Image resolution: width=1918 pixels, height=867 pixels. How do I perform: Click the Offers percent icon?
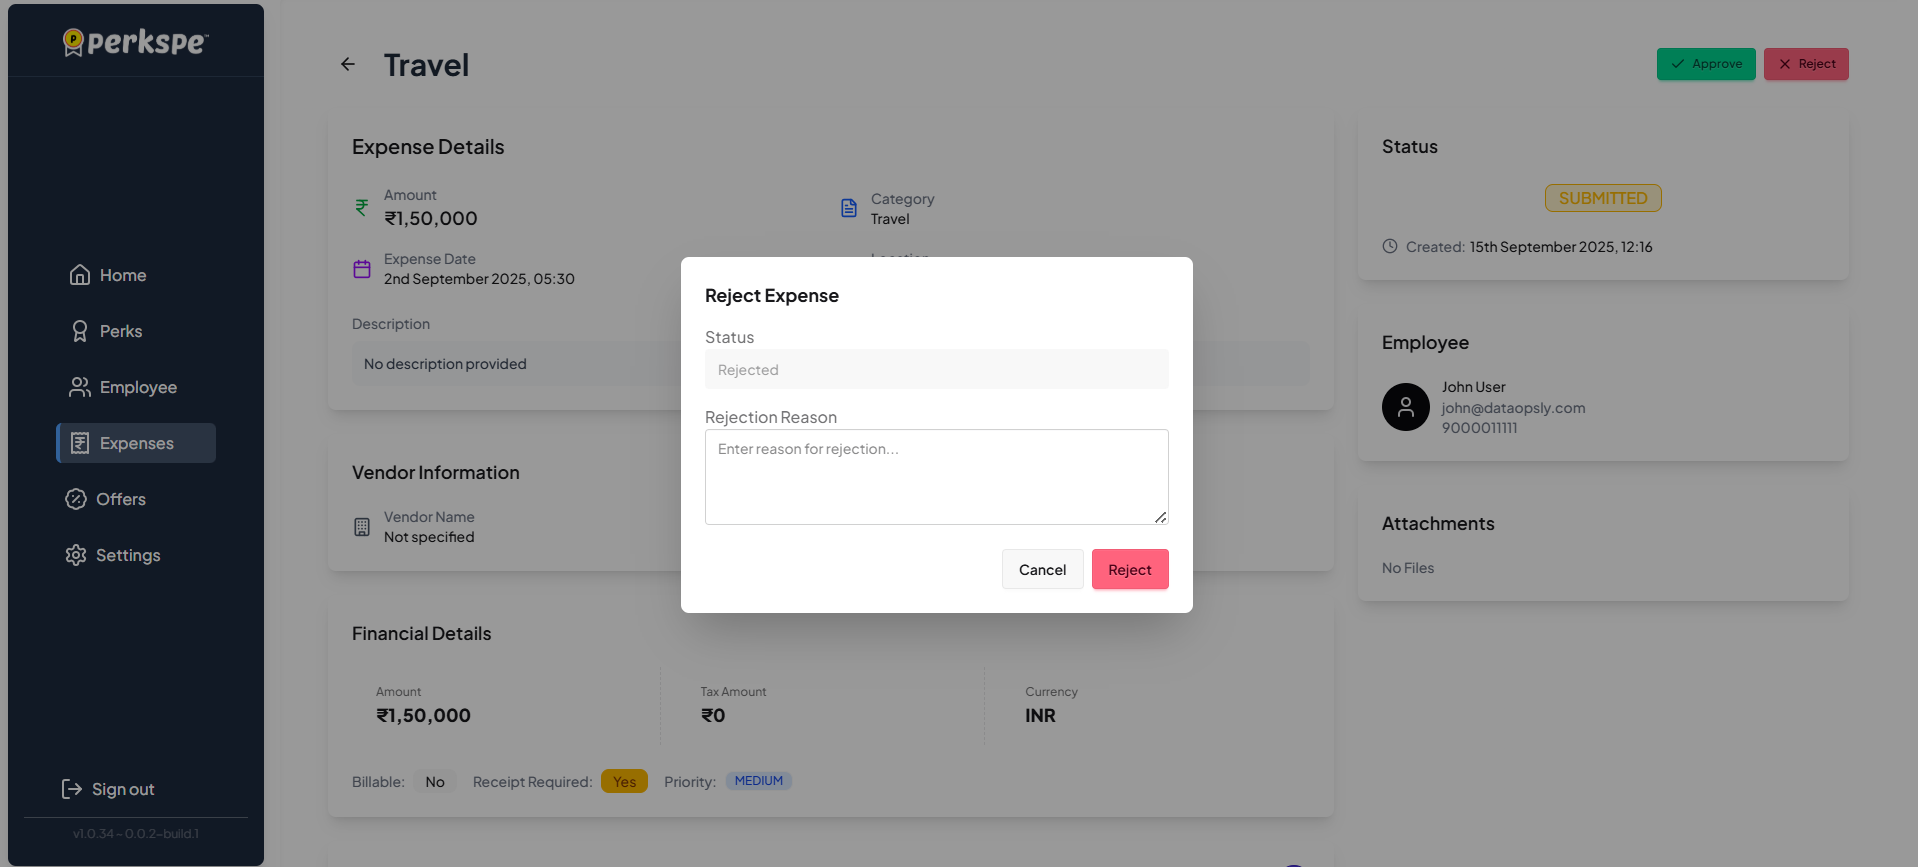(76, 499)
